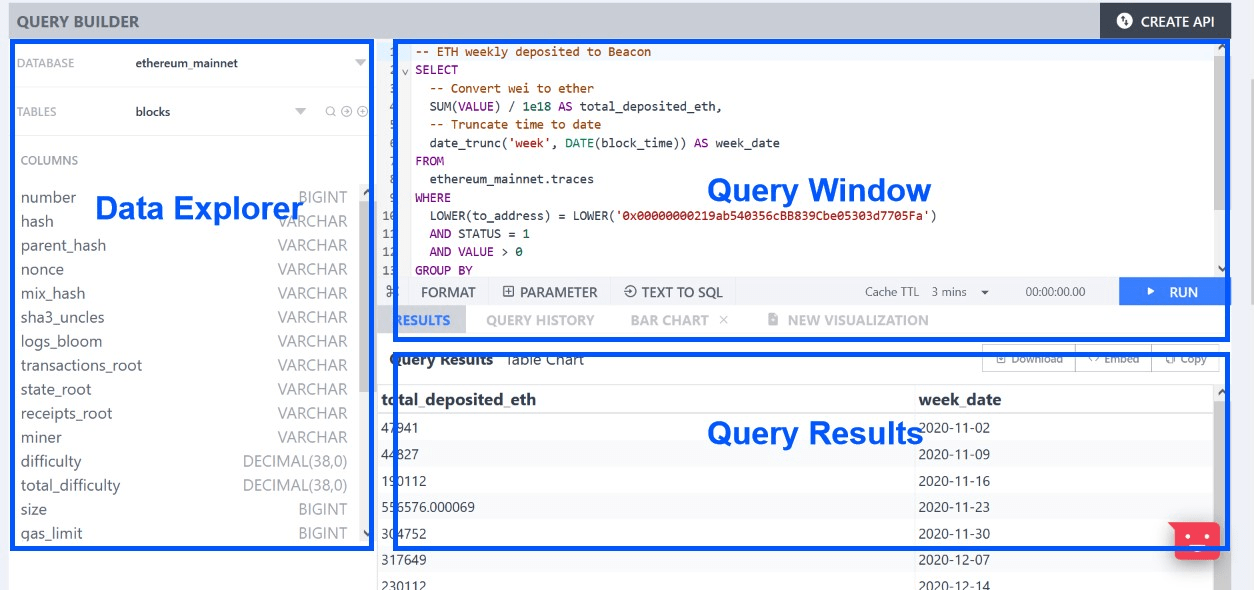Screen dimensions: 1254x590
Task: Search the tables list with magnifier icon
Action: point(330,111)
